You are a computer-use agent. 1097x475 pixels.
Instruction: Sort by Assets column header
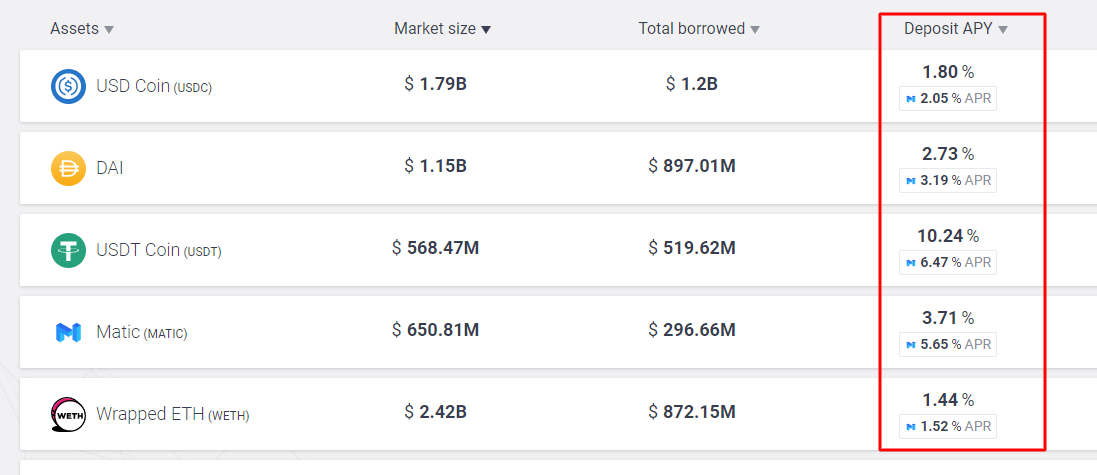(x=82, y=29)
